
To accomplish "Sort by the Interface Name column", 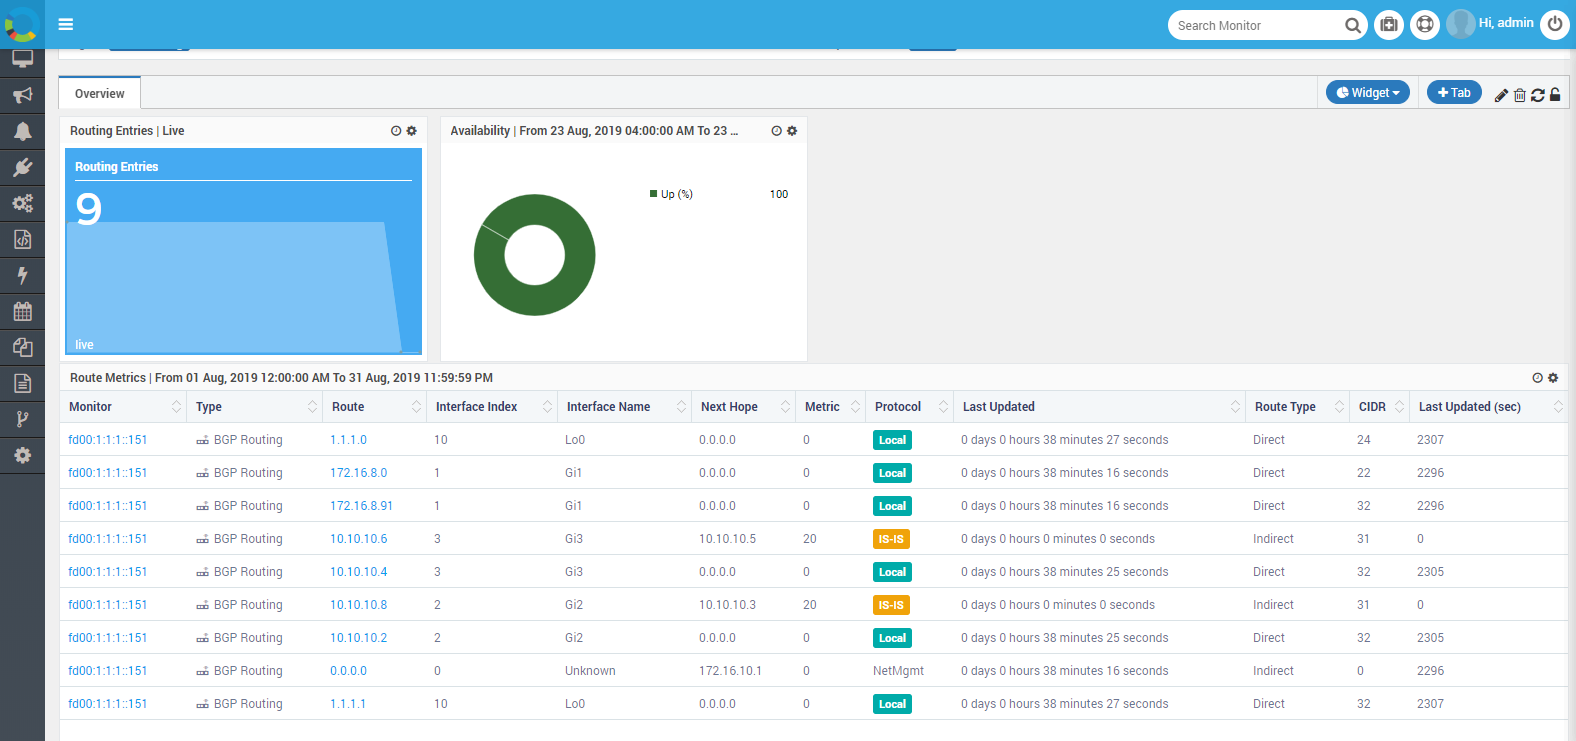I will pos(625,407).
